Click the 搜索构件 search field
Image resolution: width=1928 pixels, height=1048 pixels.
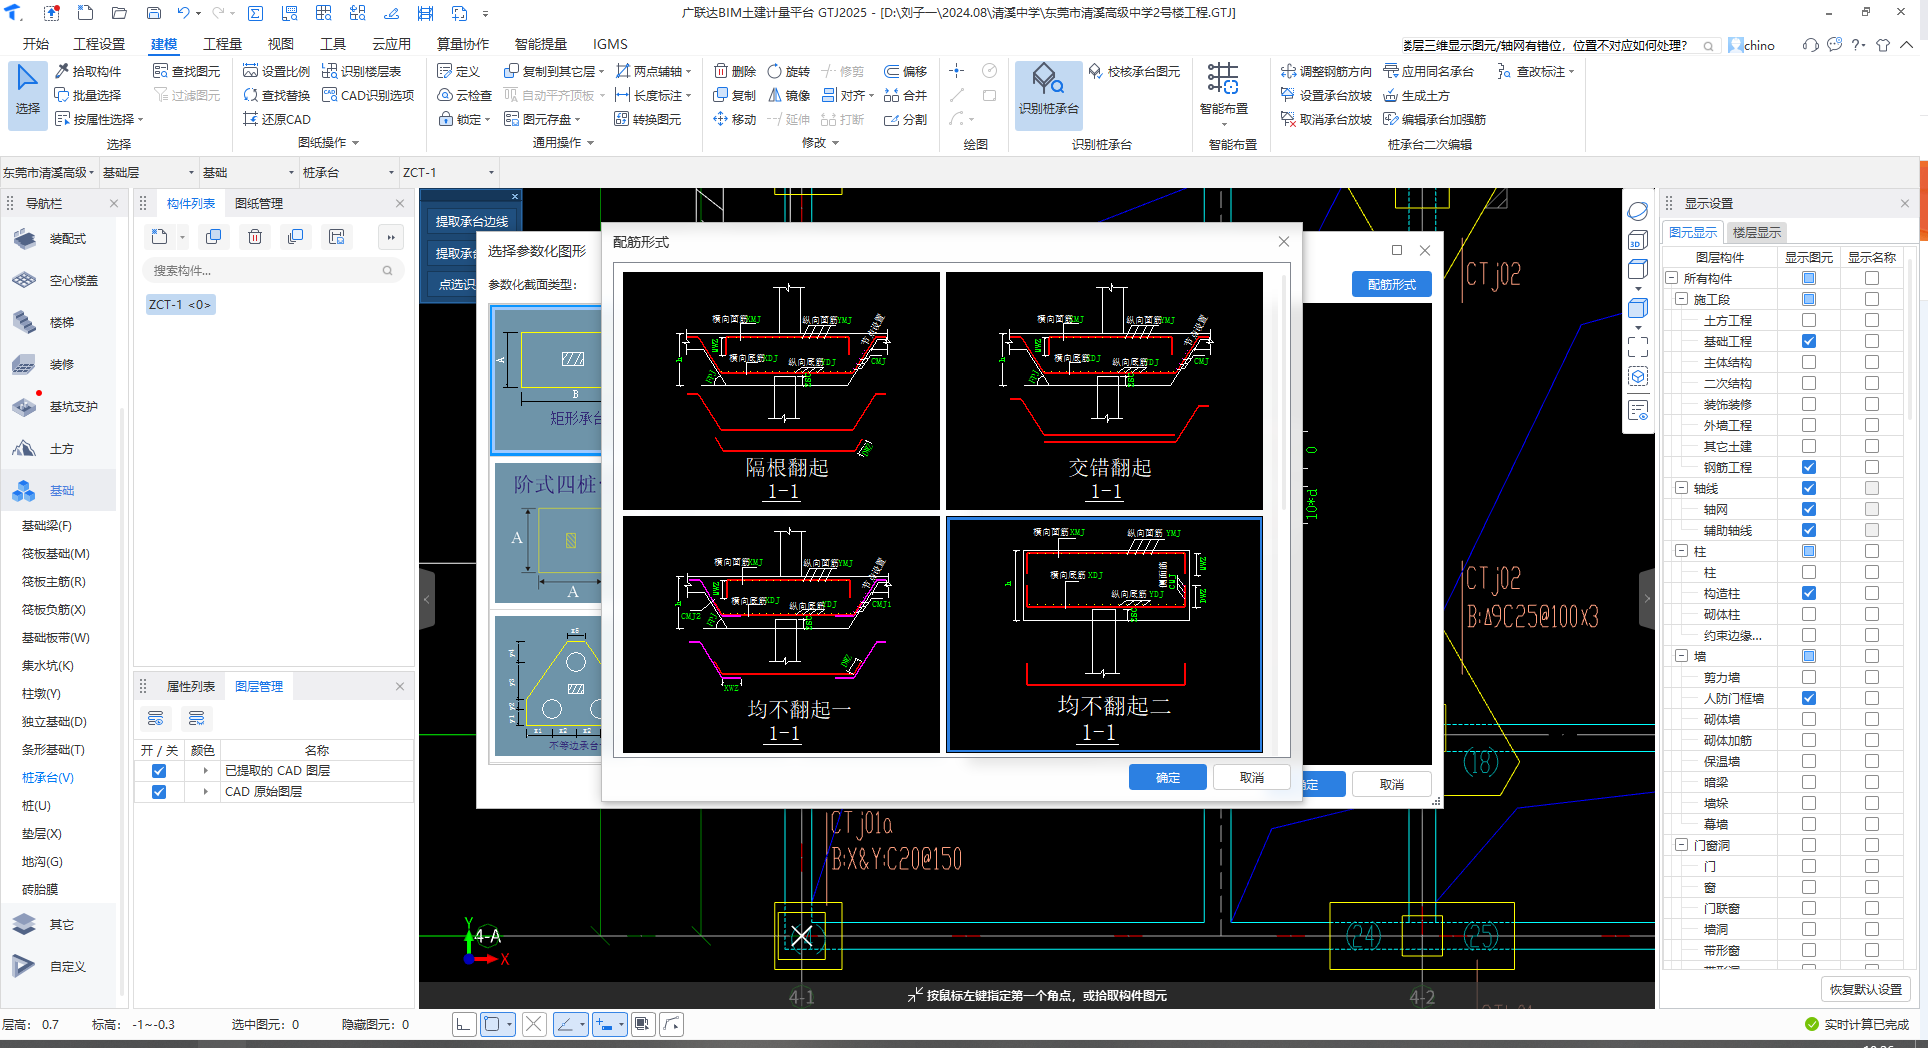click(x=272, y=270)
